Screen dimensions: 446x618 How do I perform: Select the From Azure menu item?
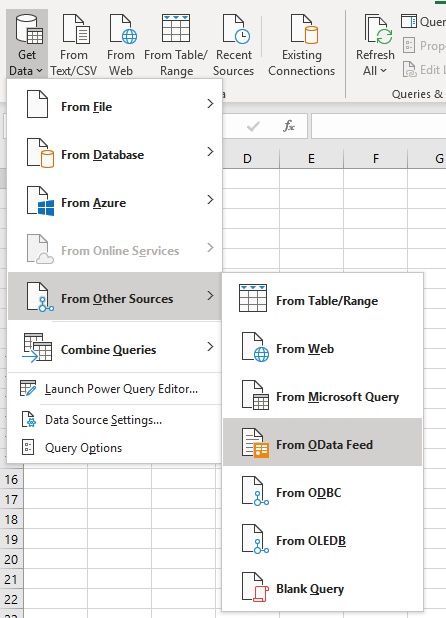[x=115, y=200]
